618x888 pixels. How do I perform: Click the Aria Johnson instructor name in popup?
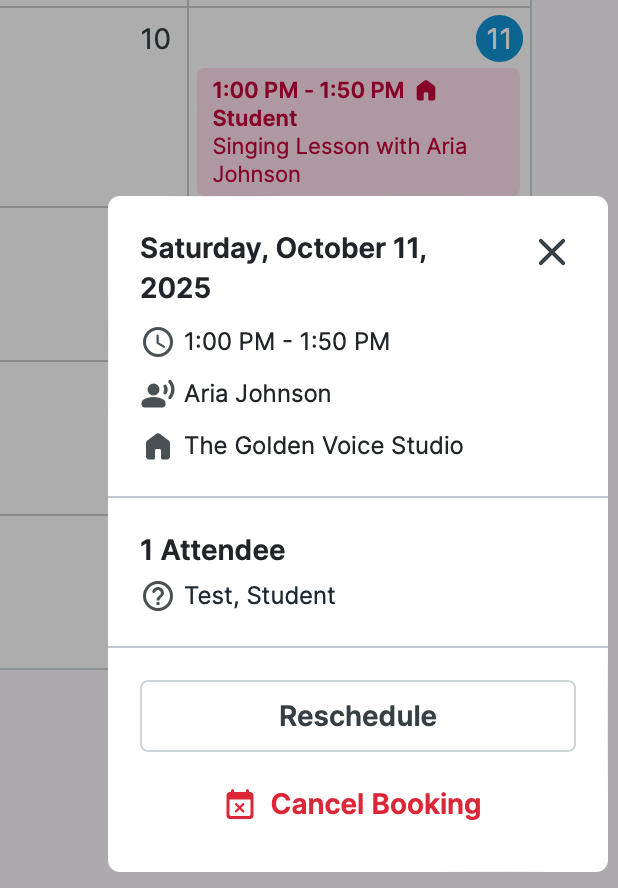pyautogui.click(x=258, y=394)
